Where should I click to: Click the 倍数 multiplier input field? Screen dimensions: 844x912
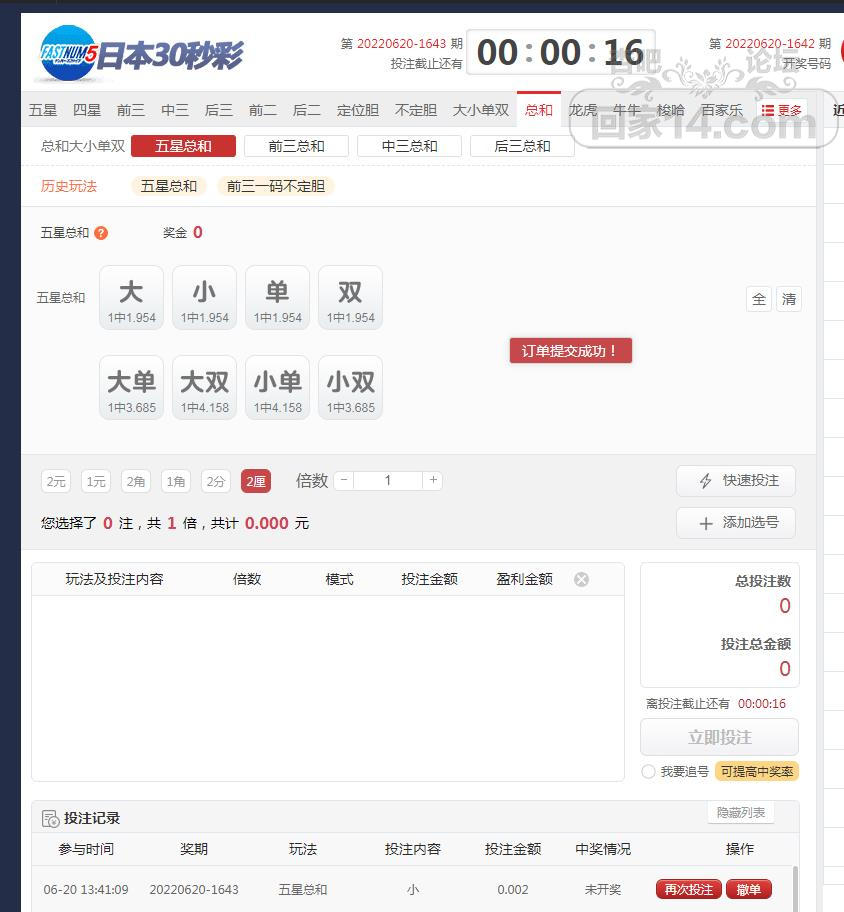pyautogui.click(x=388, y=480)
